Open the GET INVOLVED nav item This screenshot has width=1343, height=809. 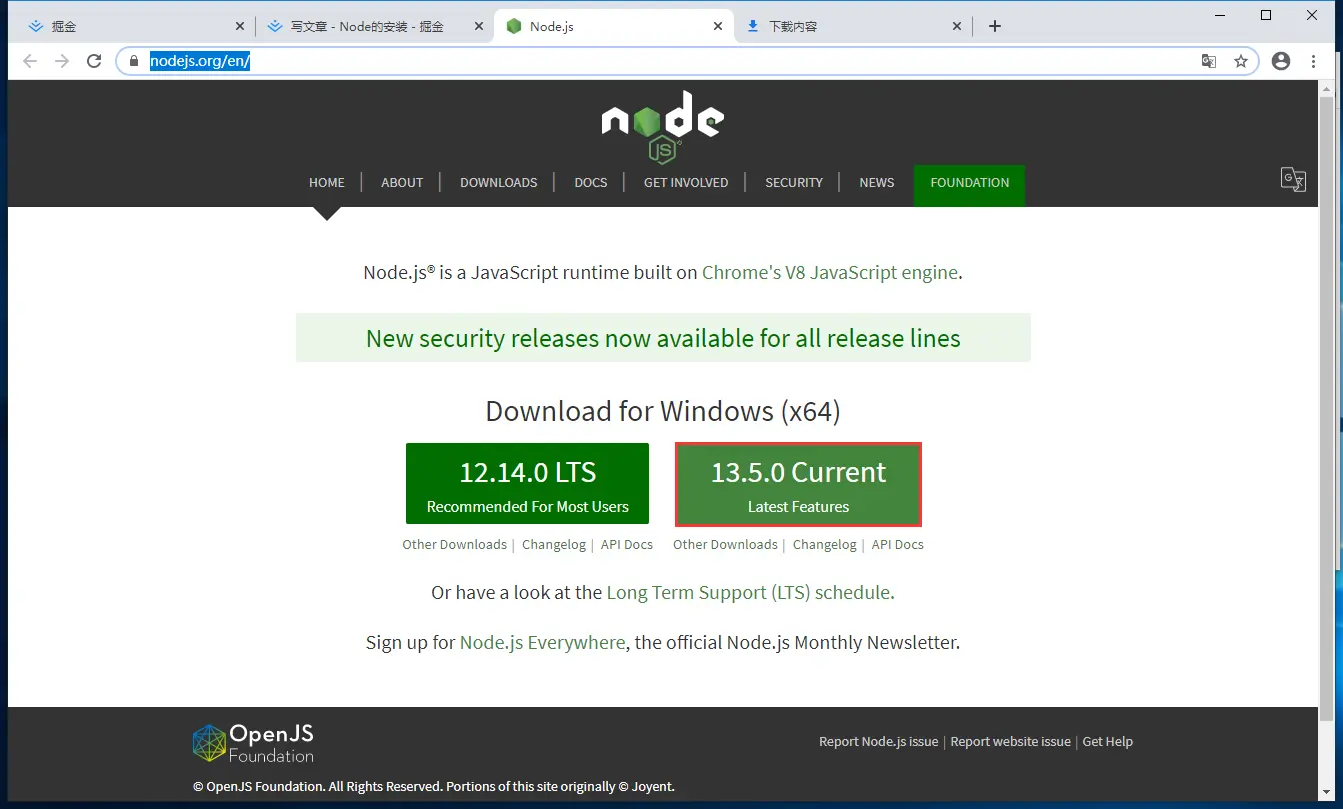click(x=686, y=182)
